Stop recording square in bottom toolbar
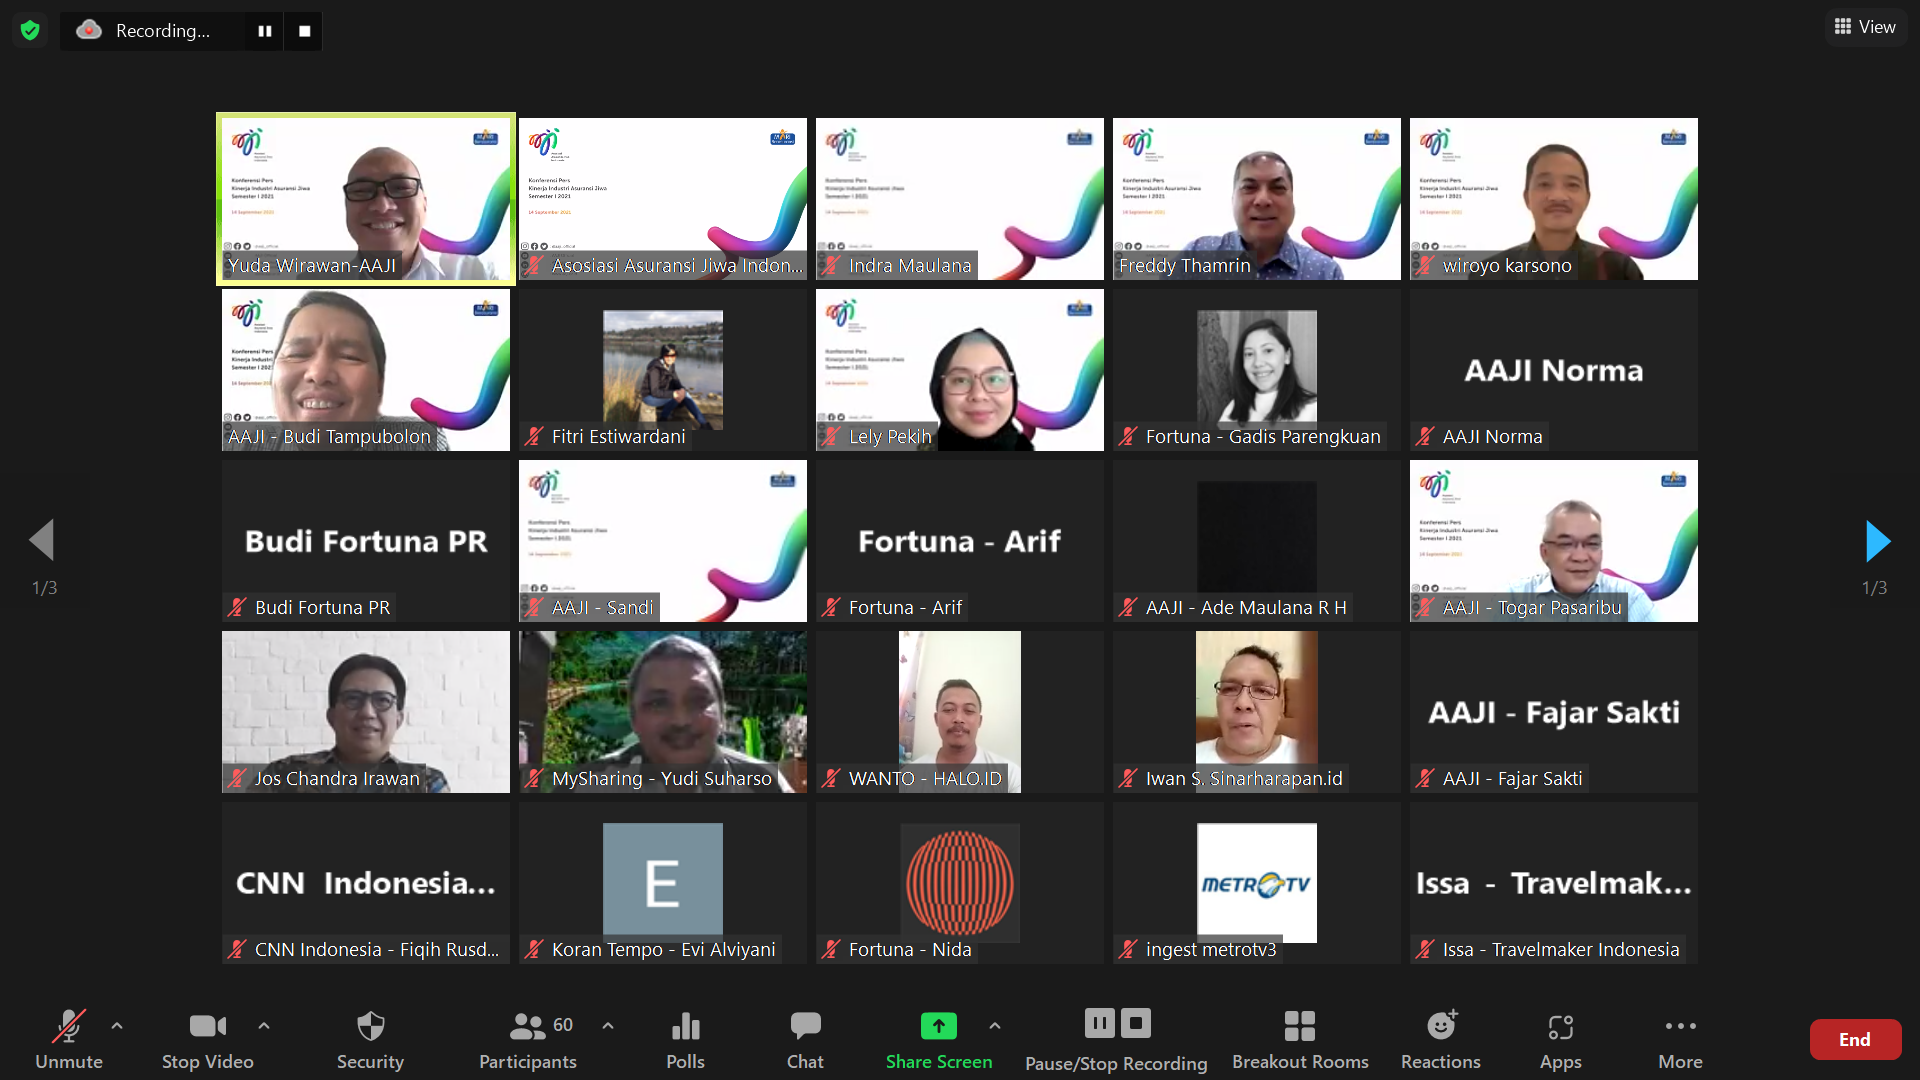The image size is (1920, 1080). click(1136, 1023)
